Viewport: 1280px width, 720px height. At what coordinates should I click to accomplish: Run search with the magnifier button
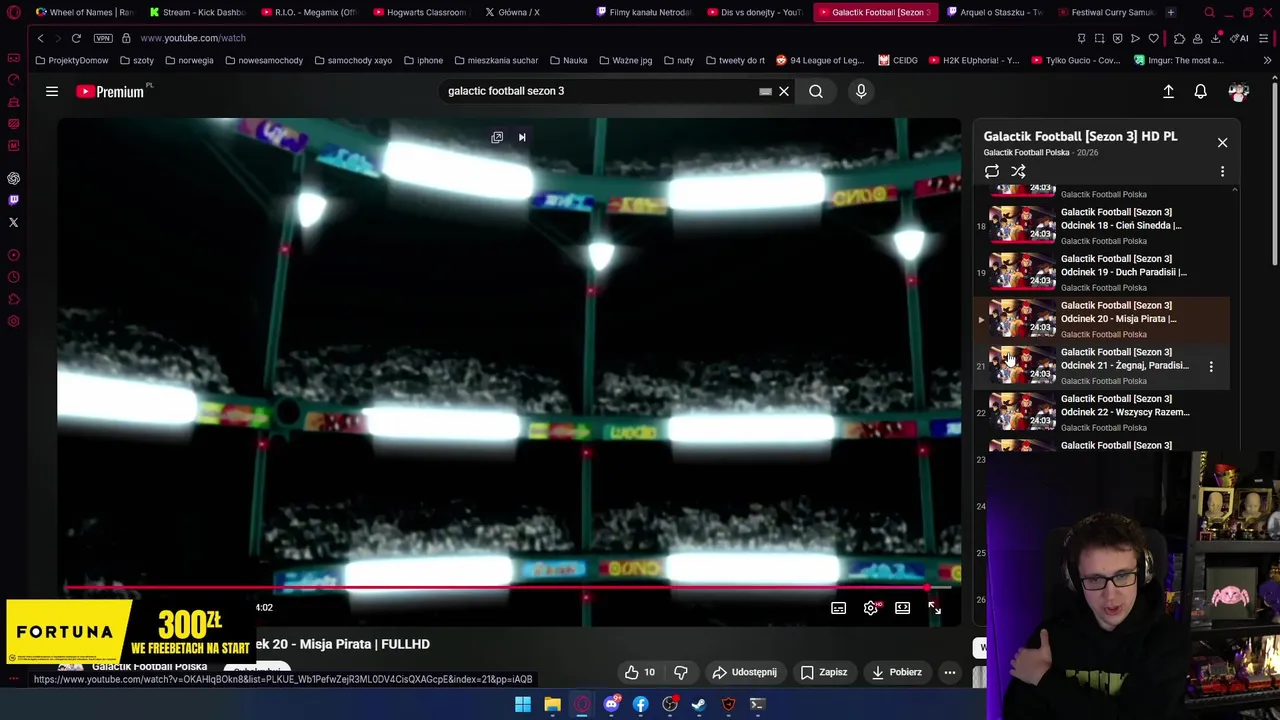pyautogui.click(x=816, y=91)
